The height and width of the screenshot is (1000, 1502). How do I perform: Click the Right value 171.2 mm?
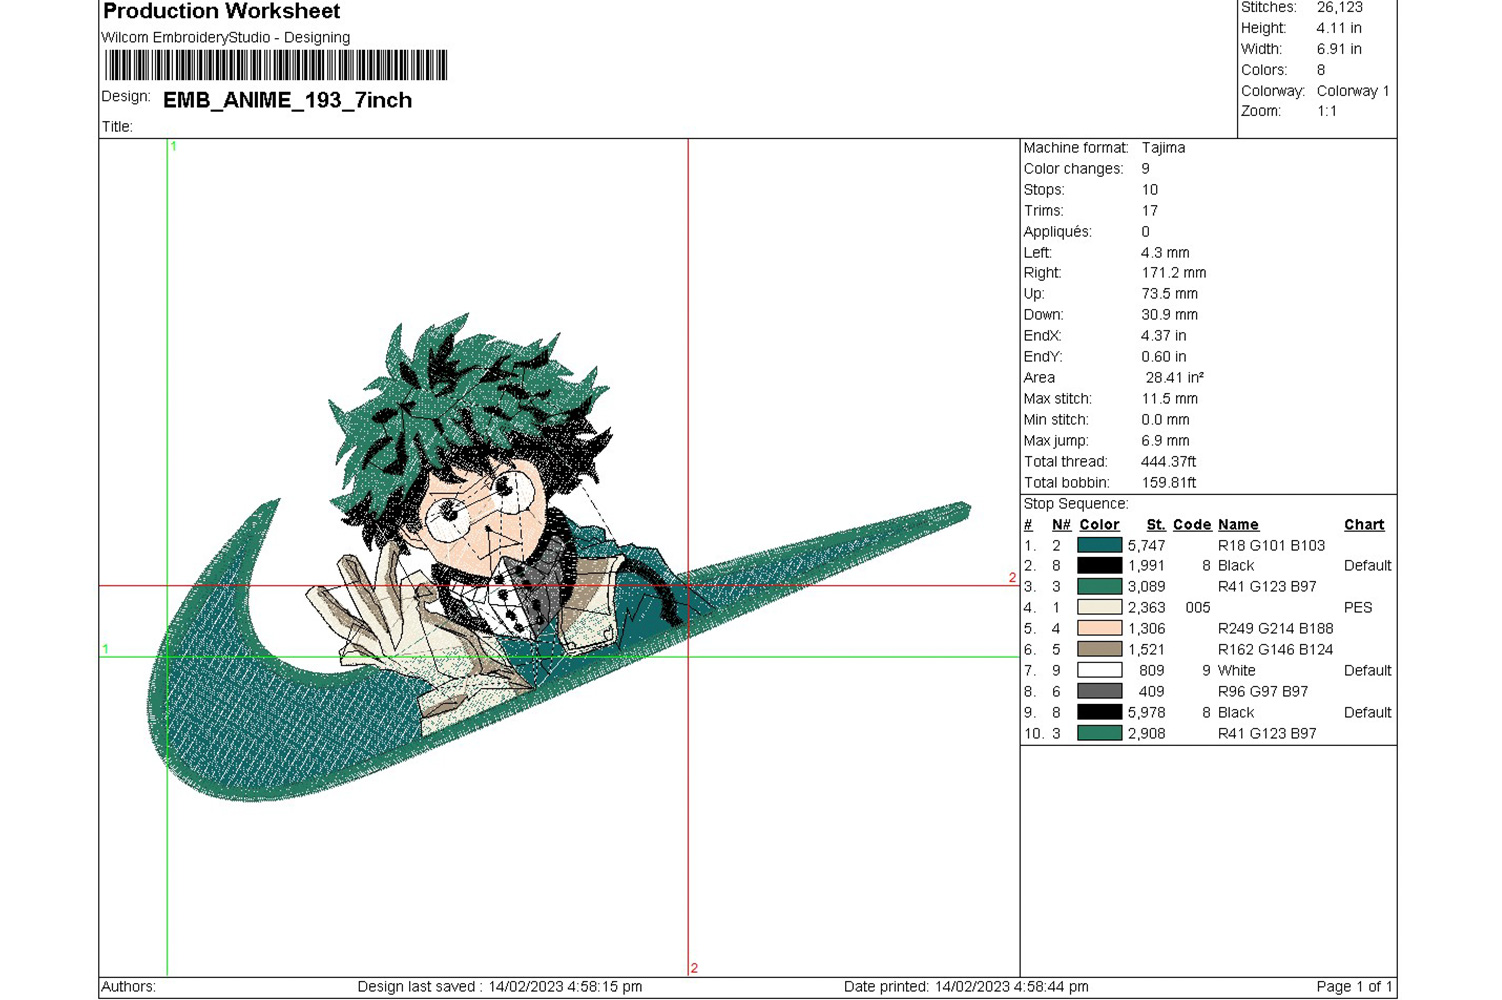[1174, 273]
